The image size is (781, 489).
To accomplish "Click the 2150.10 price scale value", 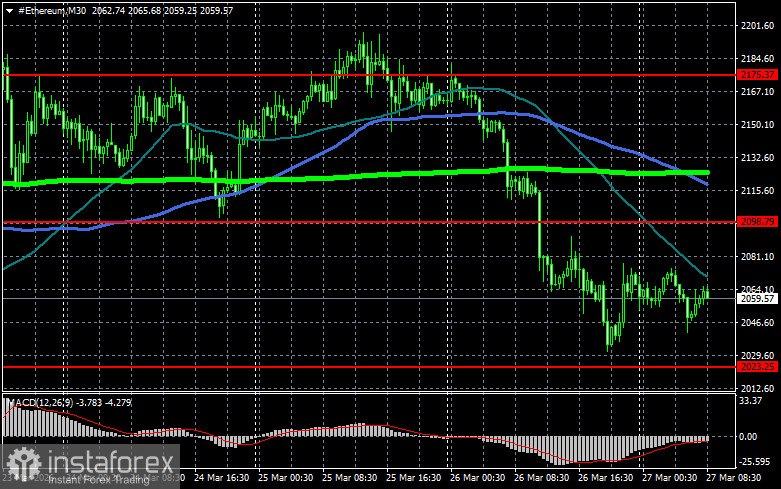I will click(x=758, y=124).
